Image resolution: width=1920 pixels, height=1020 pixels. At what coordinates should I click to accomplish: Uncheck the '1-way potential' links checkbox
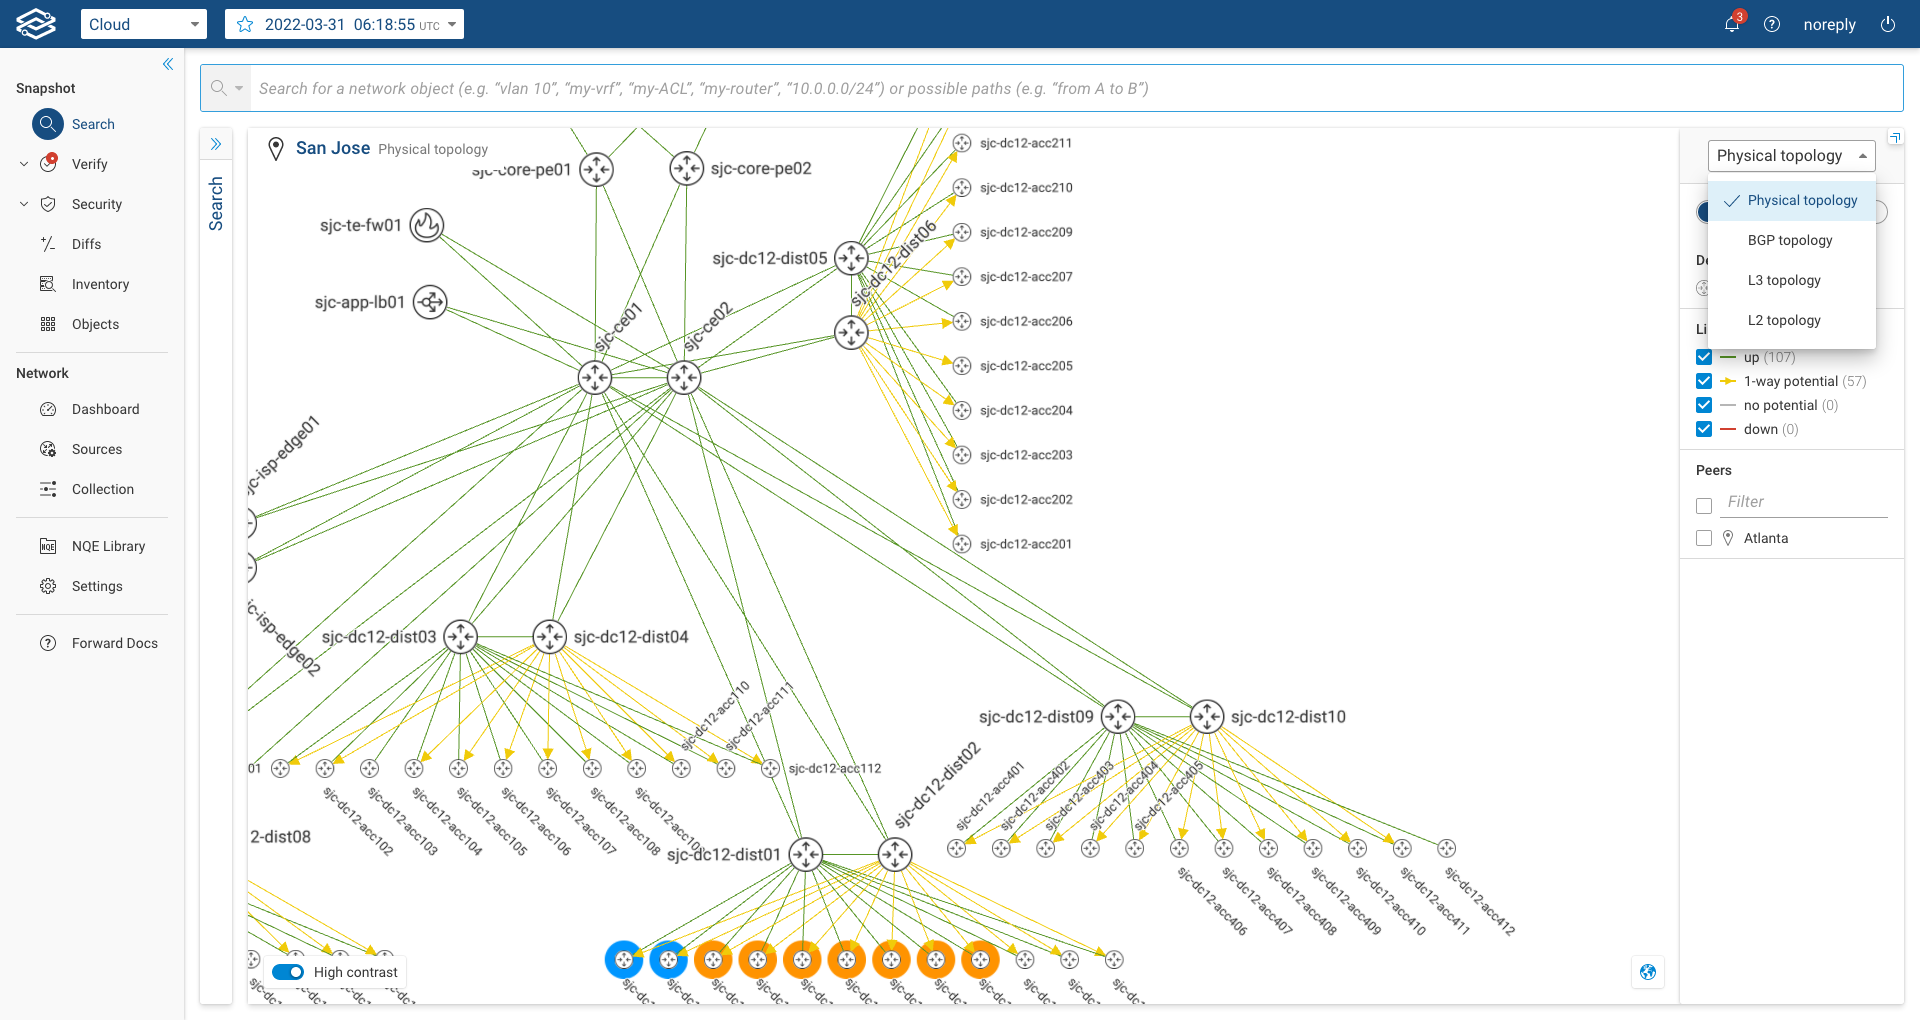tap(1704, 381)
